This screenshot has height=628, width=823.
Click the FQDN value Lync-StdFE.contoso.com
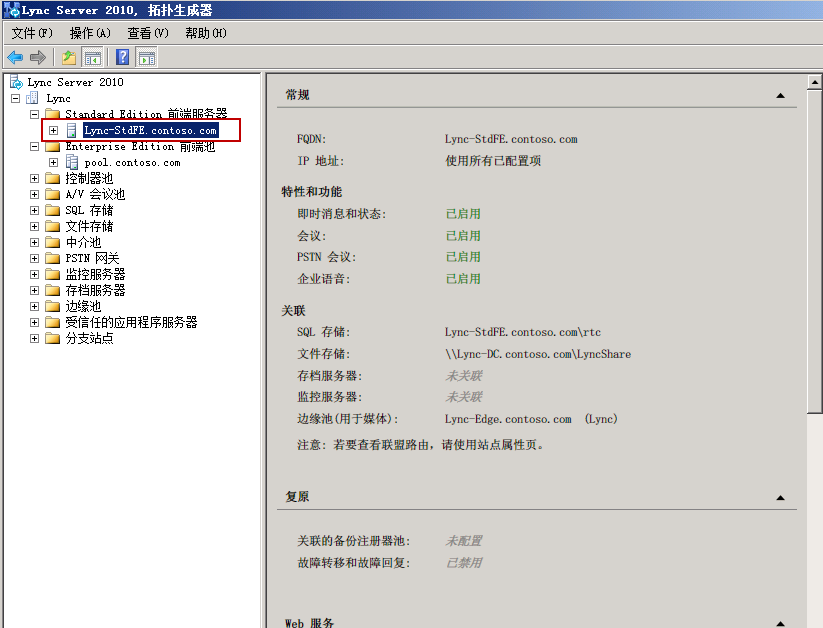coord(511,139)
